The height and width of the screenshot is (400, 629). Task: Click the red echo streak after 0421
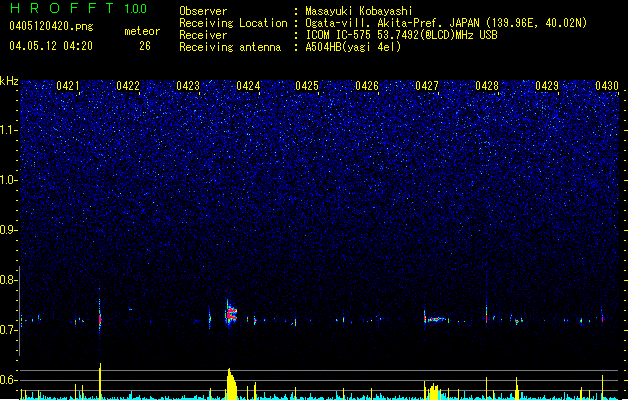pyautogui.click(x=100, y=317)
